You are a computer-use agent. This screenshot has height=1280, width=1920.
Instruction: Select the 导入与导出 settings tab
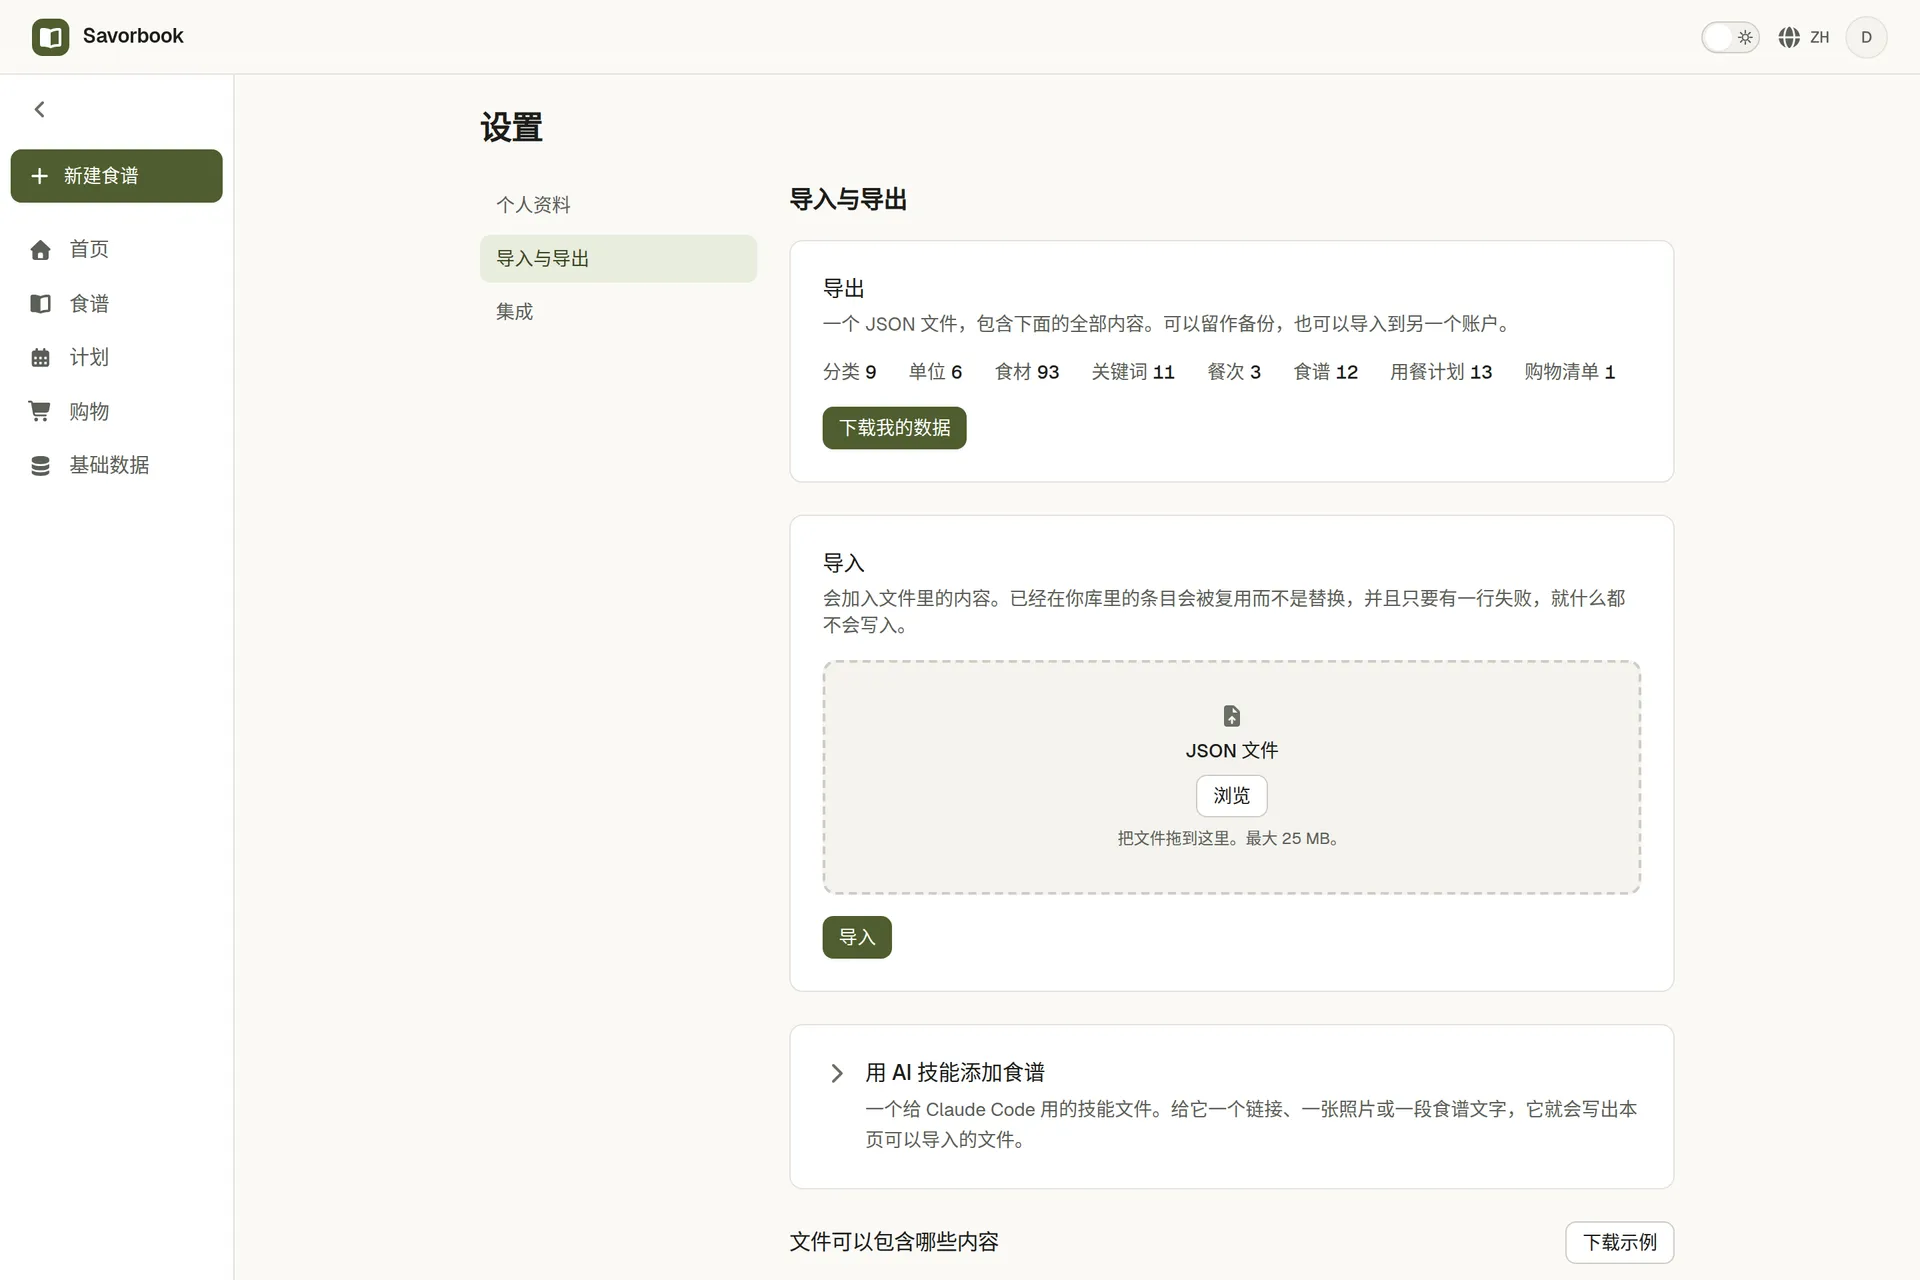pyautogui.click(x=618, y=258)
